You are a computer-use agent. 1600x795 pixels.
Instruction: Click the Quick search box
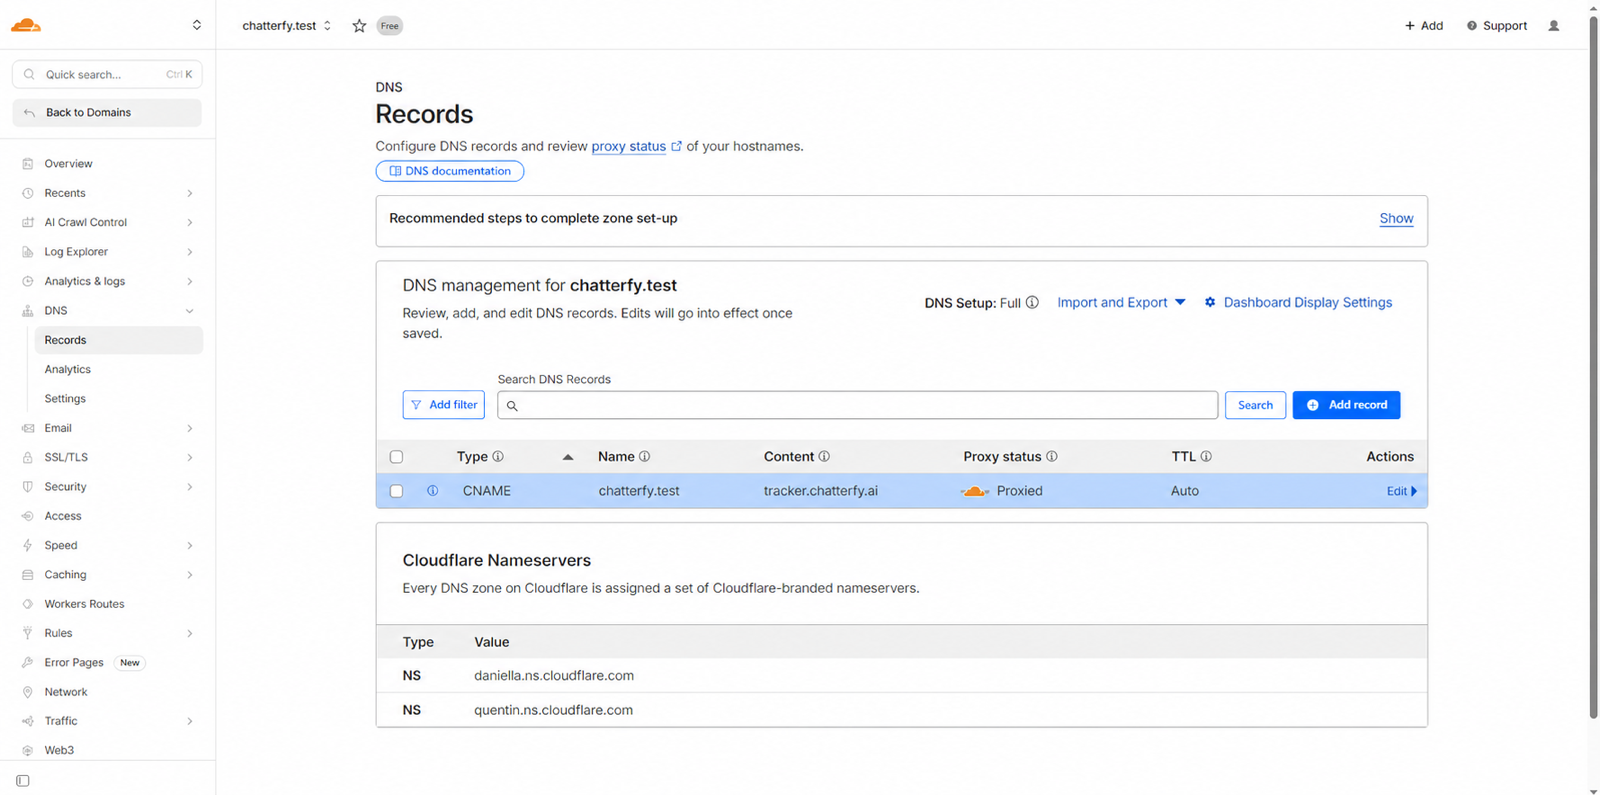point(107,74)
